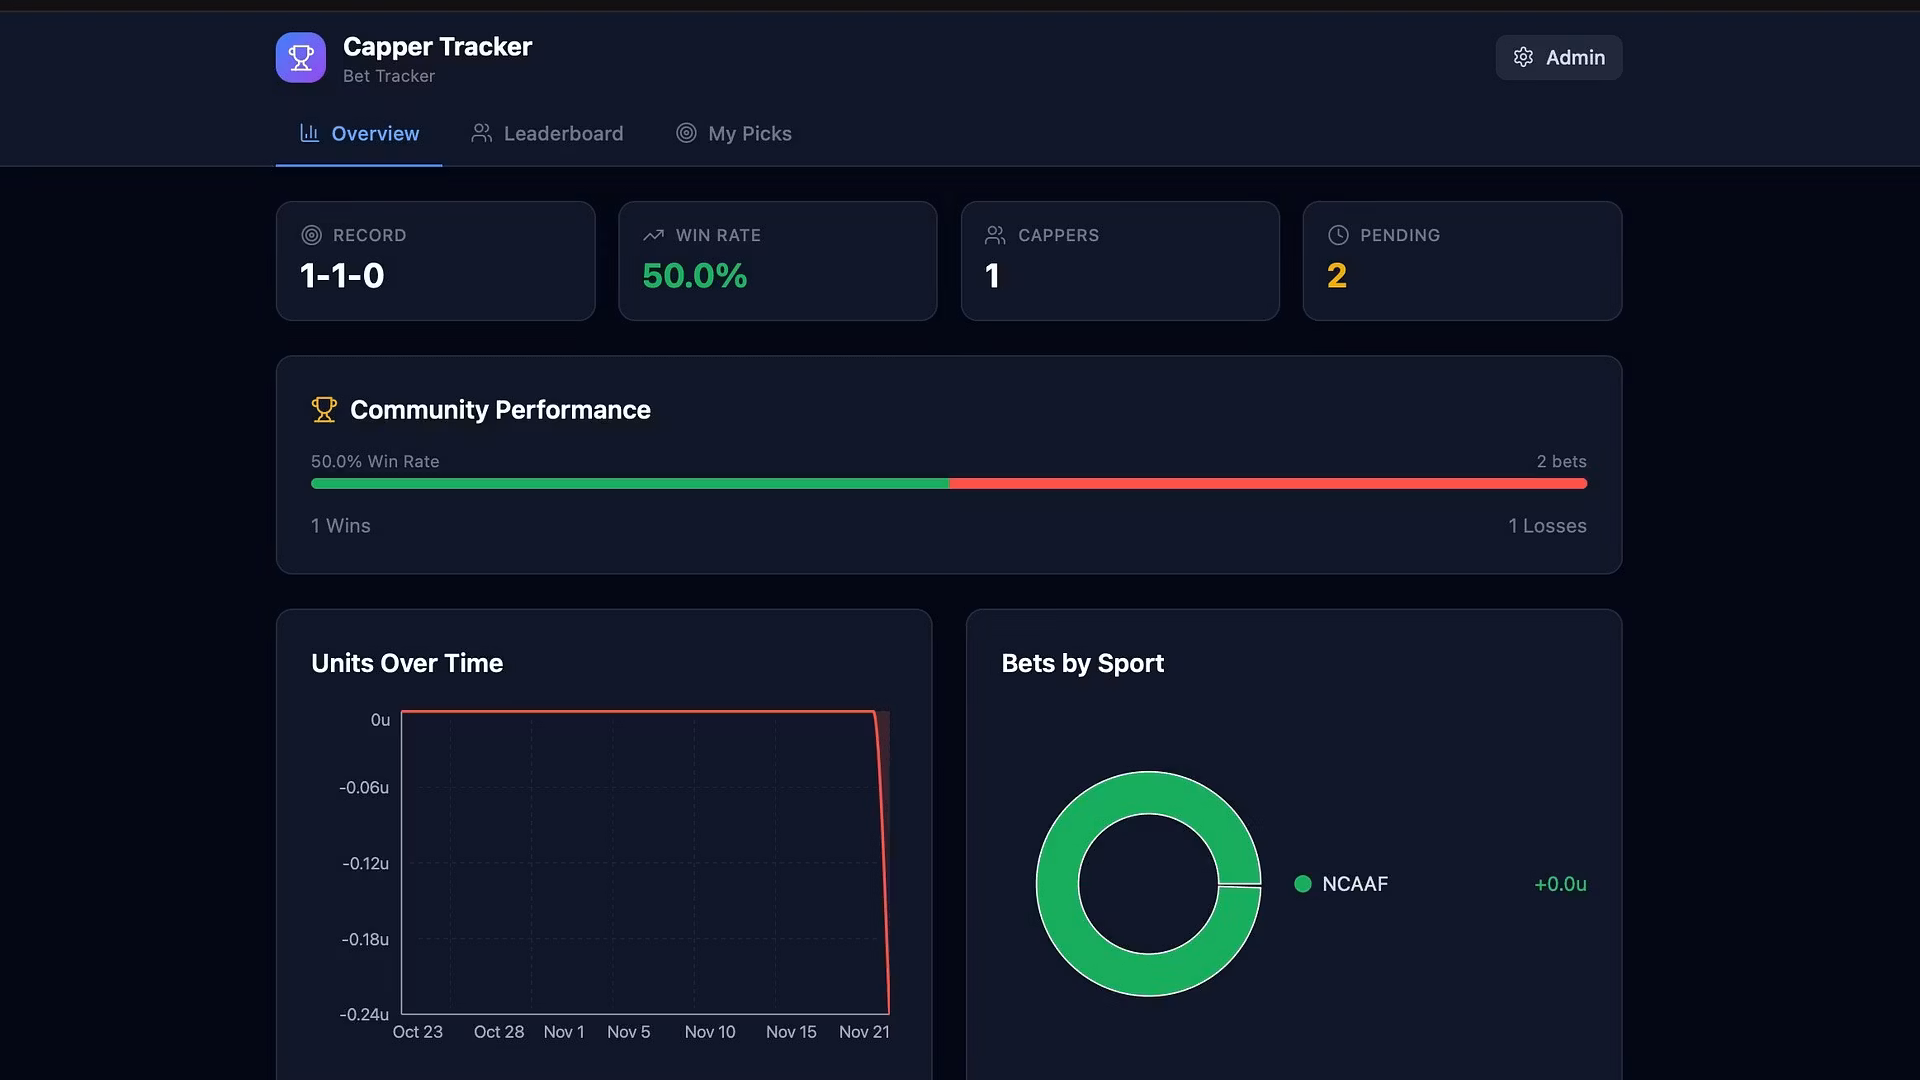Select the Overview tab
Viewport: 1920px width, 1080px height.
(375, 134)
